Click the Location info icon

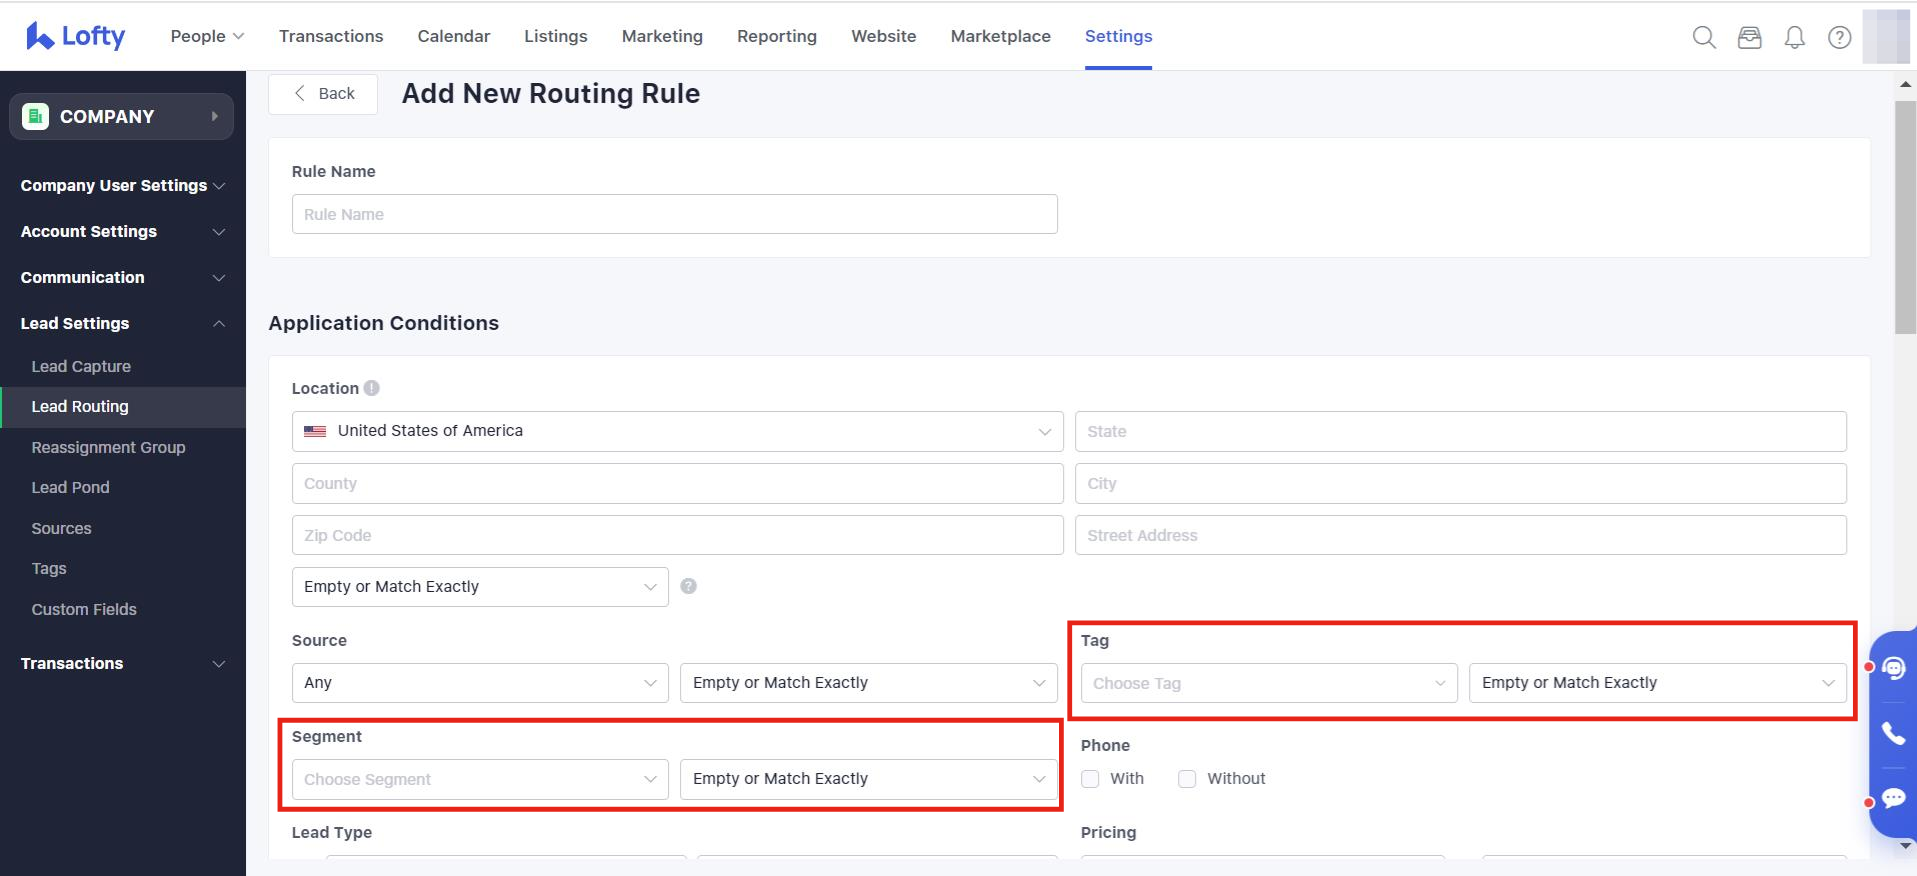point(372,388)
